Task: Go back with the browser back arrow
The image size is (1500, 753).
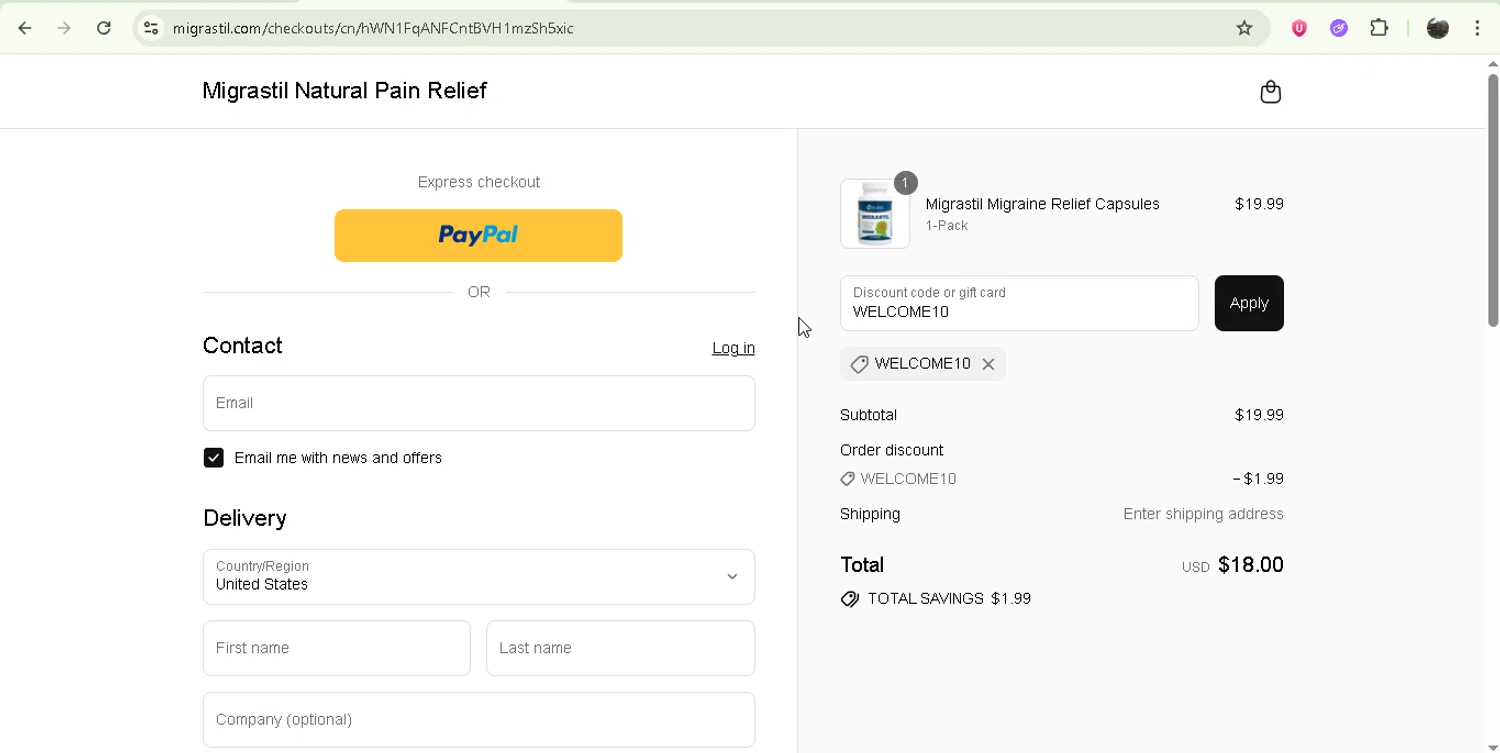Action: point(25,28)
